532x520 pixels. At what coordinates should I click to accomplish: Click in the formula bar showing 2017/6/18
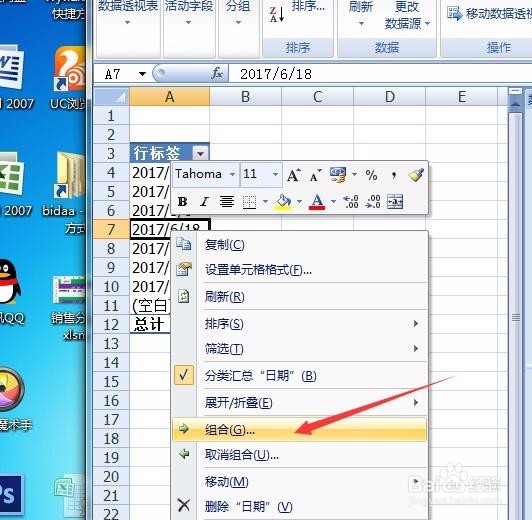[x=380, y=74]
